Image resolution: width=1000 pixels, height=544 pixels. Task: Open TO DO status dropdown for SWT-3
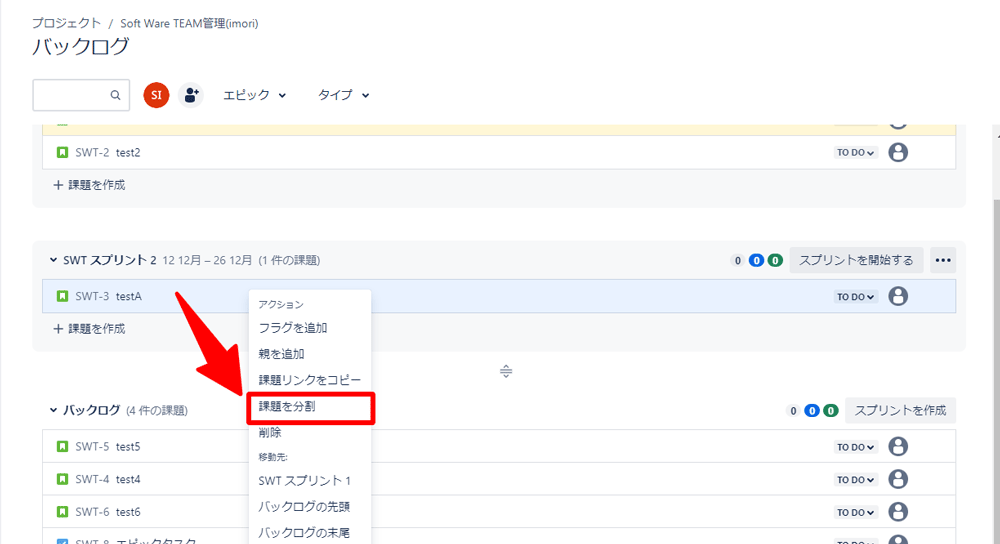pos(855,297)
